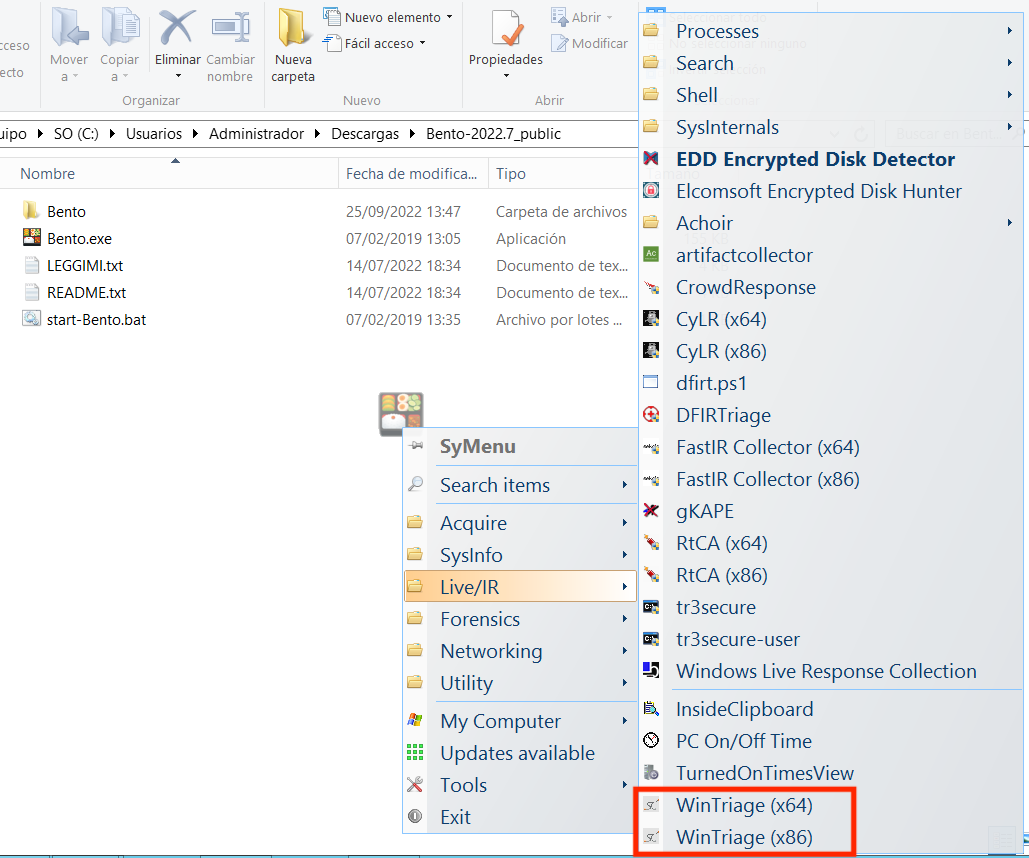The width and height of the screenshot is (1029, 858).
Task: Click the CyLR (x86) icon
Action: point(651,351)
